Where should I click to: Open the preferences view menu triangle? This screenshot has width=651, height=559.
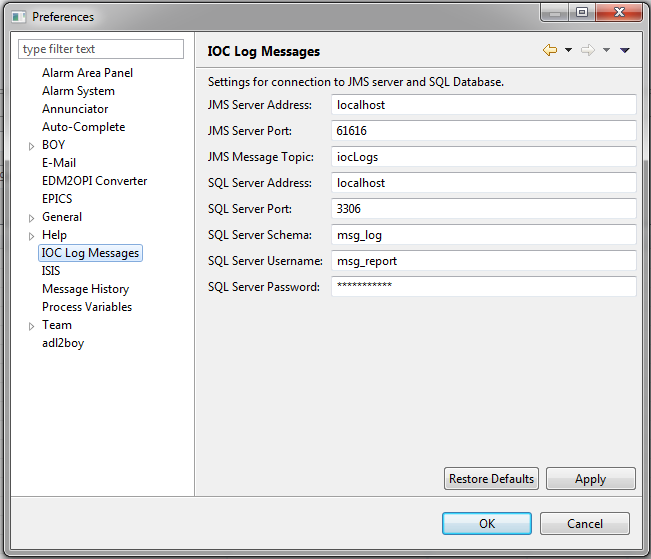[x=624, y=50]
